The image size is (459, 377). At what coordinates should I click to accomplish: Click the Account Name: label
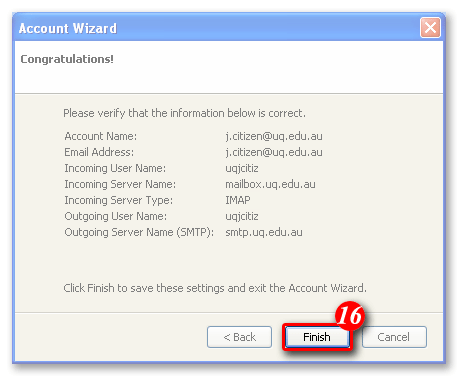pos(101,136)
